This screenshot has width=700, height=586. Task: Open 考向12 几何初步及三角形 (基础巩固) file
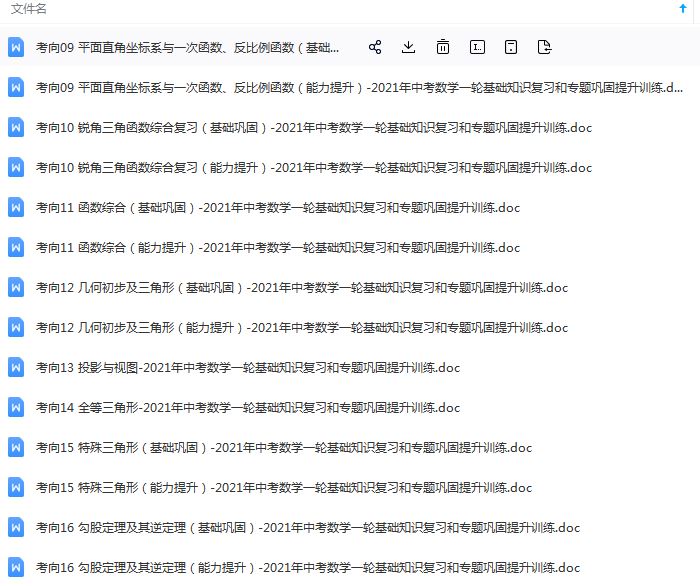point(301,288)
